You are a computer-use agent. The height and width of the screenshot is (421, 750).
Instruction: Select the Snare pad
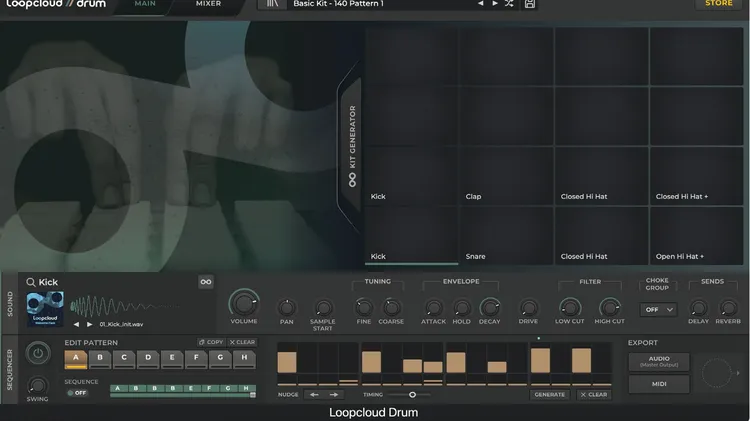tap(506, 235)
